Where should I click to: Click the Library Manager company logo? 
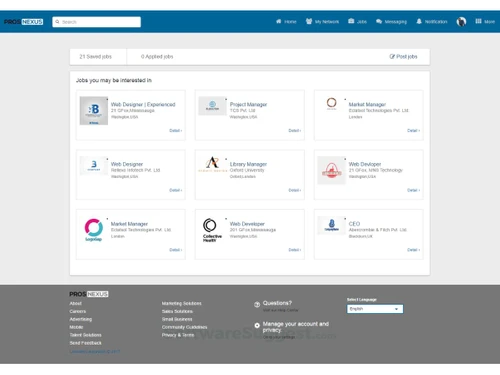[212, 164]
